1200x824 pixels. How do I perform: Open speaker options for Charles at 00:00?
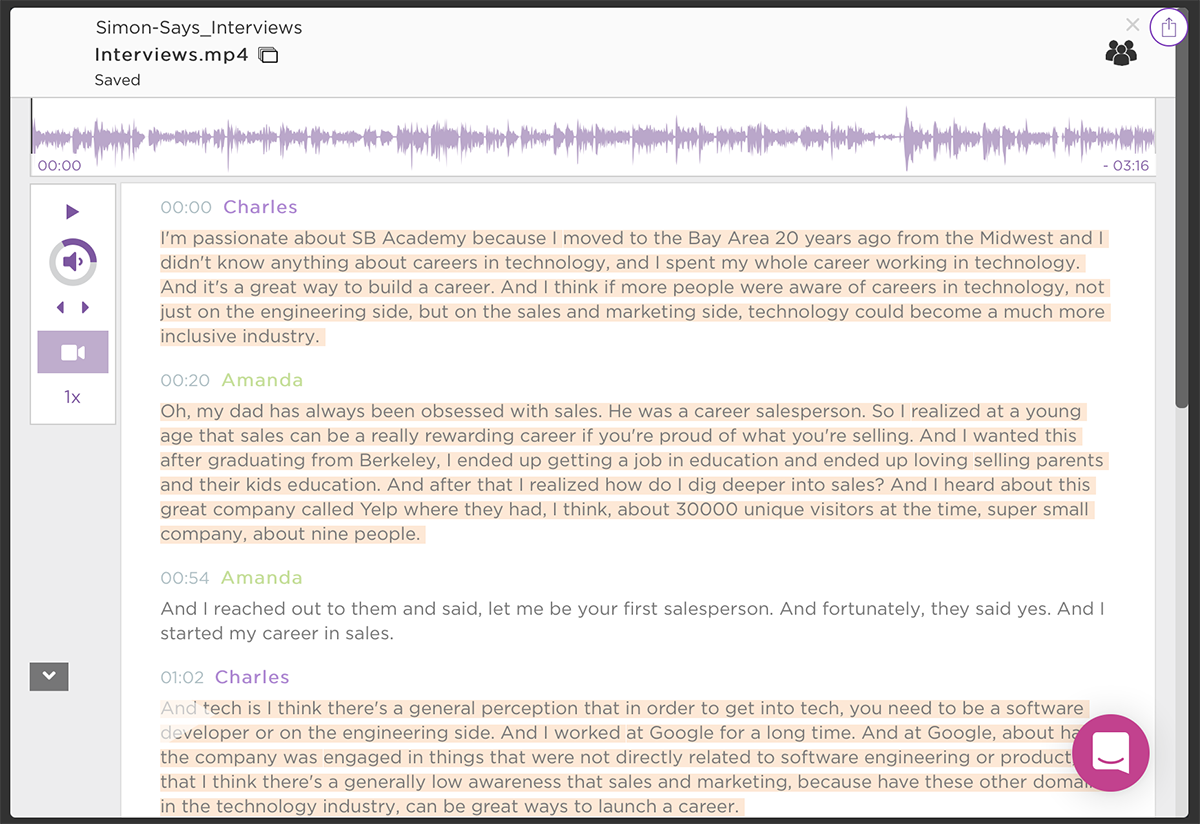click(x=260, y=207)
